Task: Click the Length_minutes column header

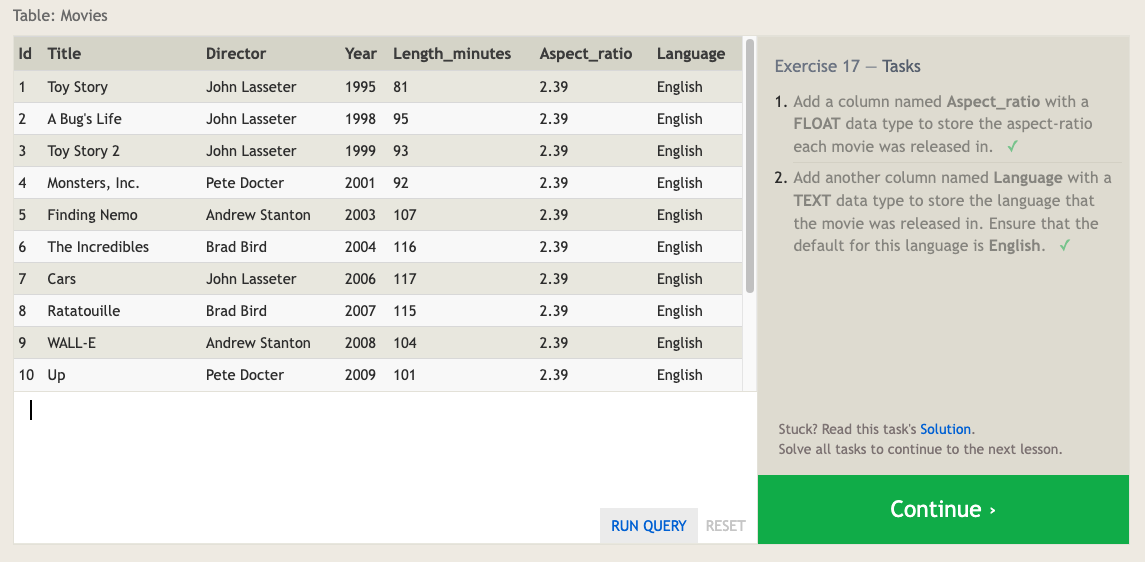Action: pyautogui.click(x=452, y=54)
